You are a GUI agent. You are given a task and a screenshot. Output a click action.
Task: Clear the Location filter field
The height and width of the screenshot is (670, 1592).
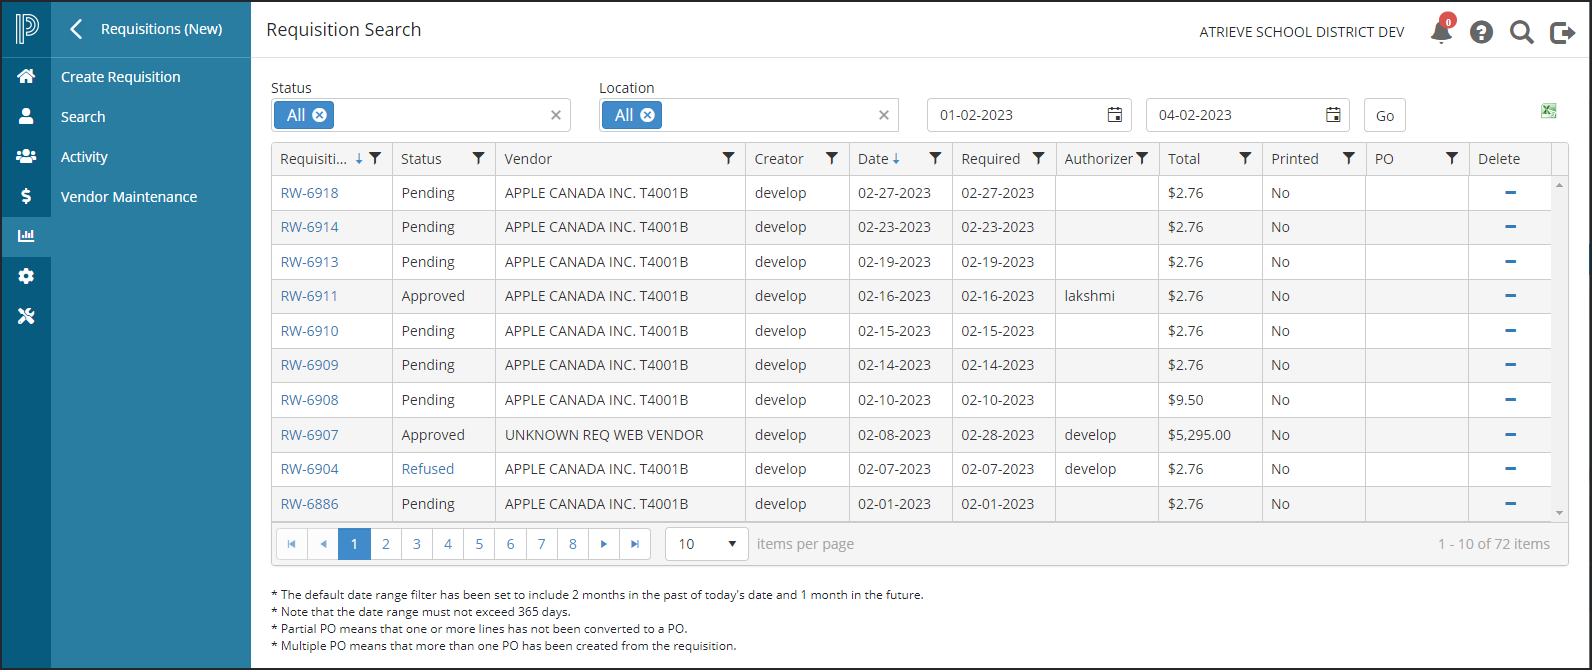(x=883, y=115)
